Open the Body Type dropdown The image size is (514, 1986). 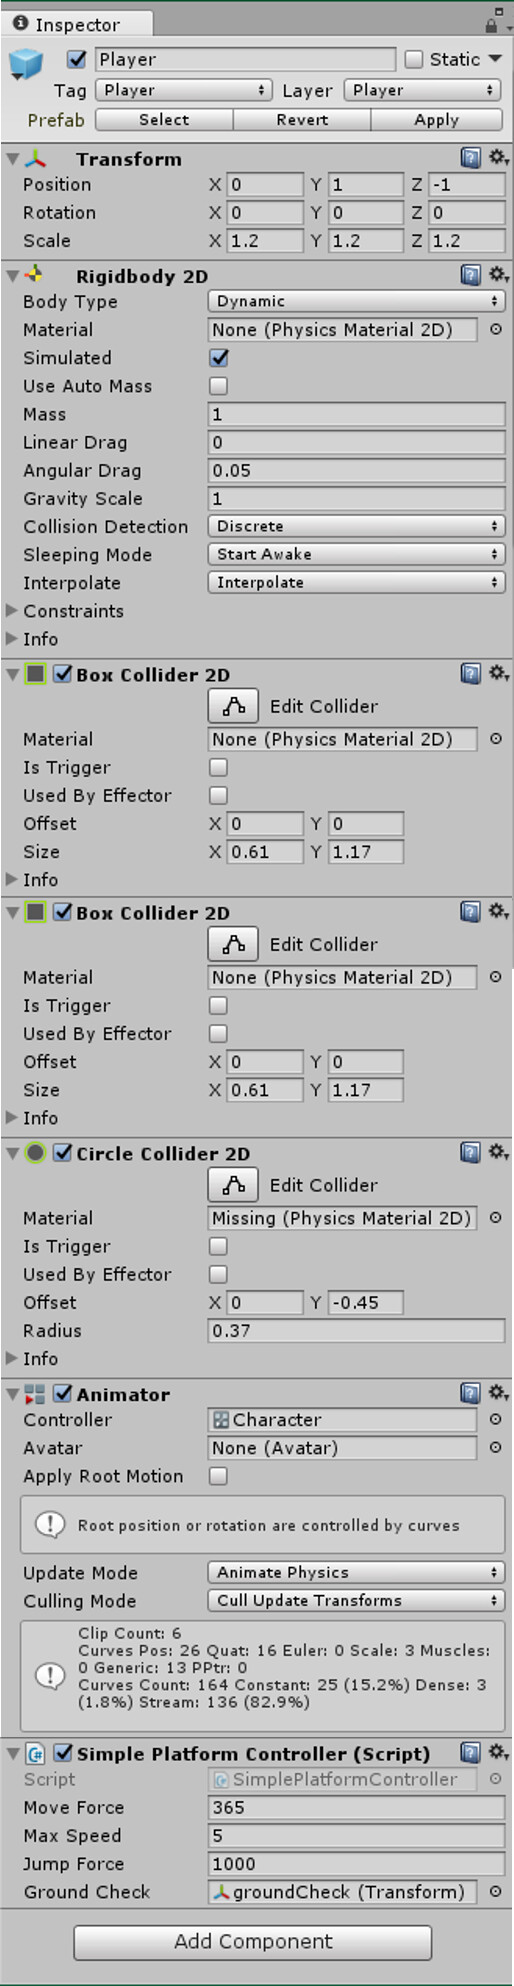click(356, 301)
